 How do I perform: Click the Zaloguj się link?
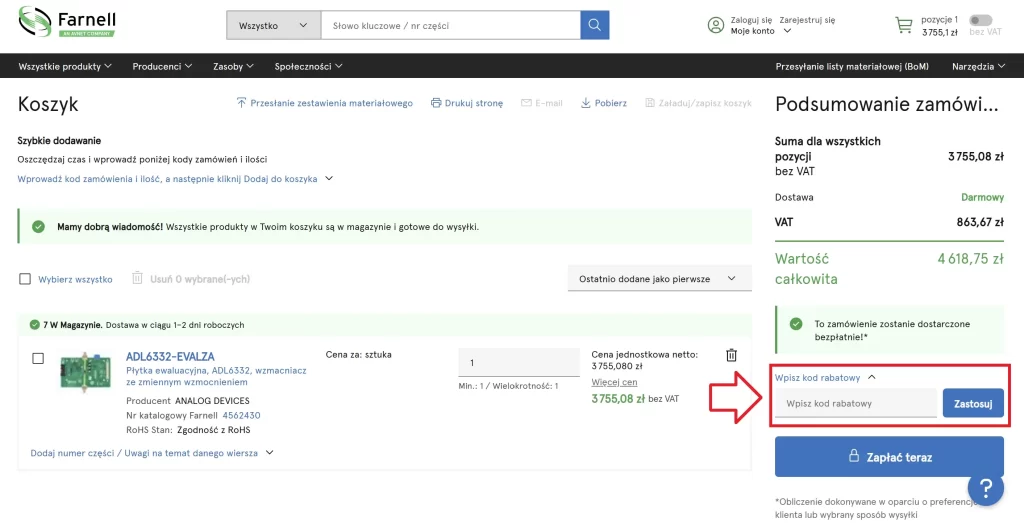751,20
